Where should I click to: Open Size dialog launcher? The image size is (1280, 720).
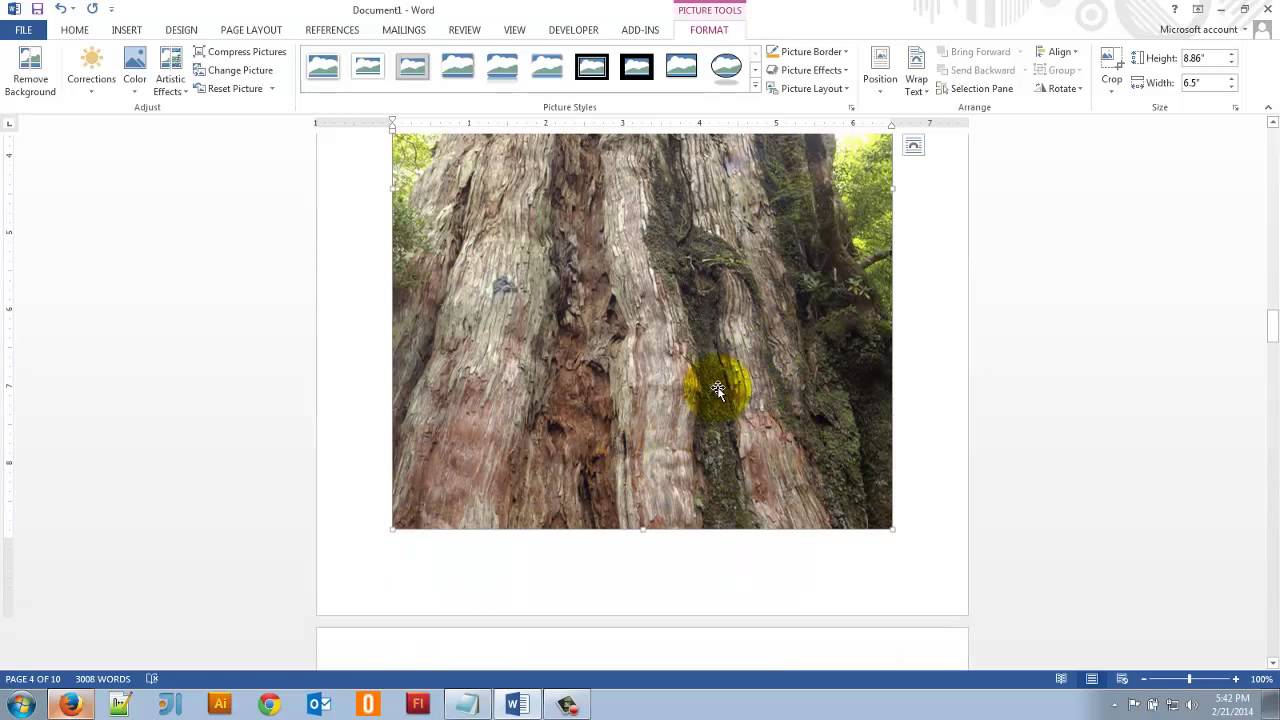tap(1235, 107)
